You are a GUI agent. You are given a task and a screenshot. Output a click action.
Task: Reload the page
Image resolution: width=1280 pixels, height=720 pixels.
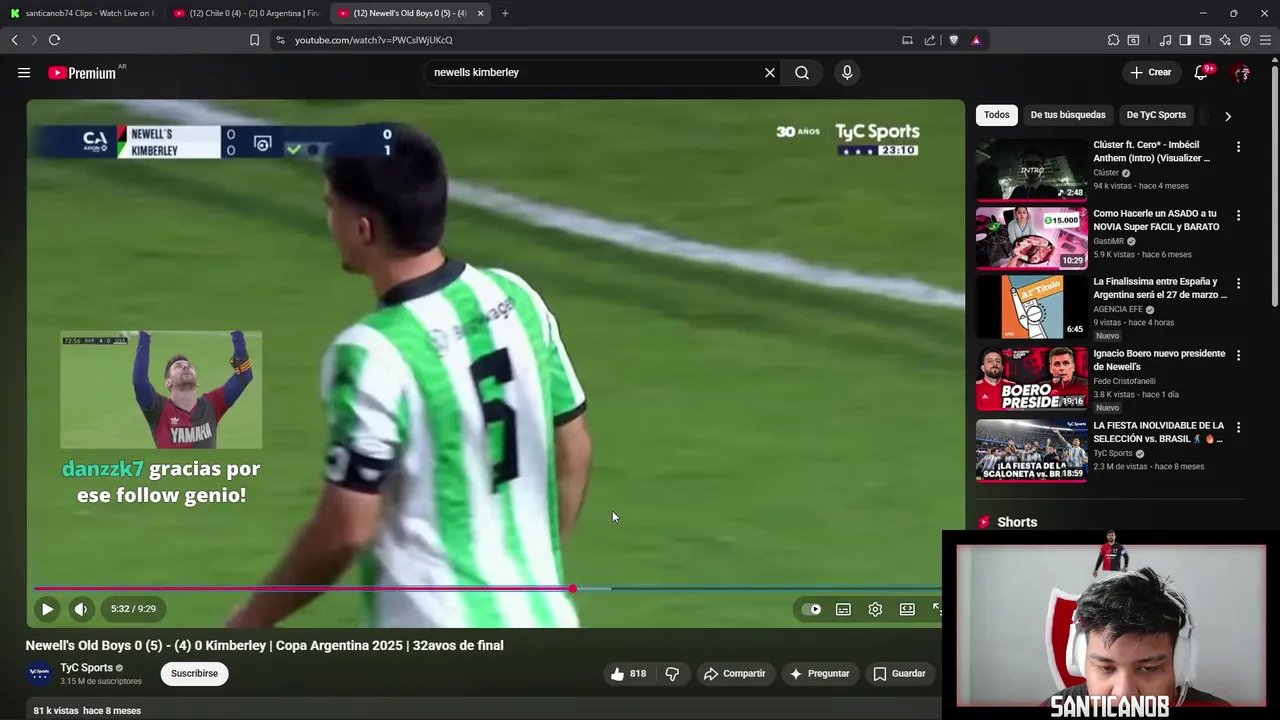coord(54,40)
